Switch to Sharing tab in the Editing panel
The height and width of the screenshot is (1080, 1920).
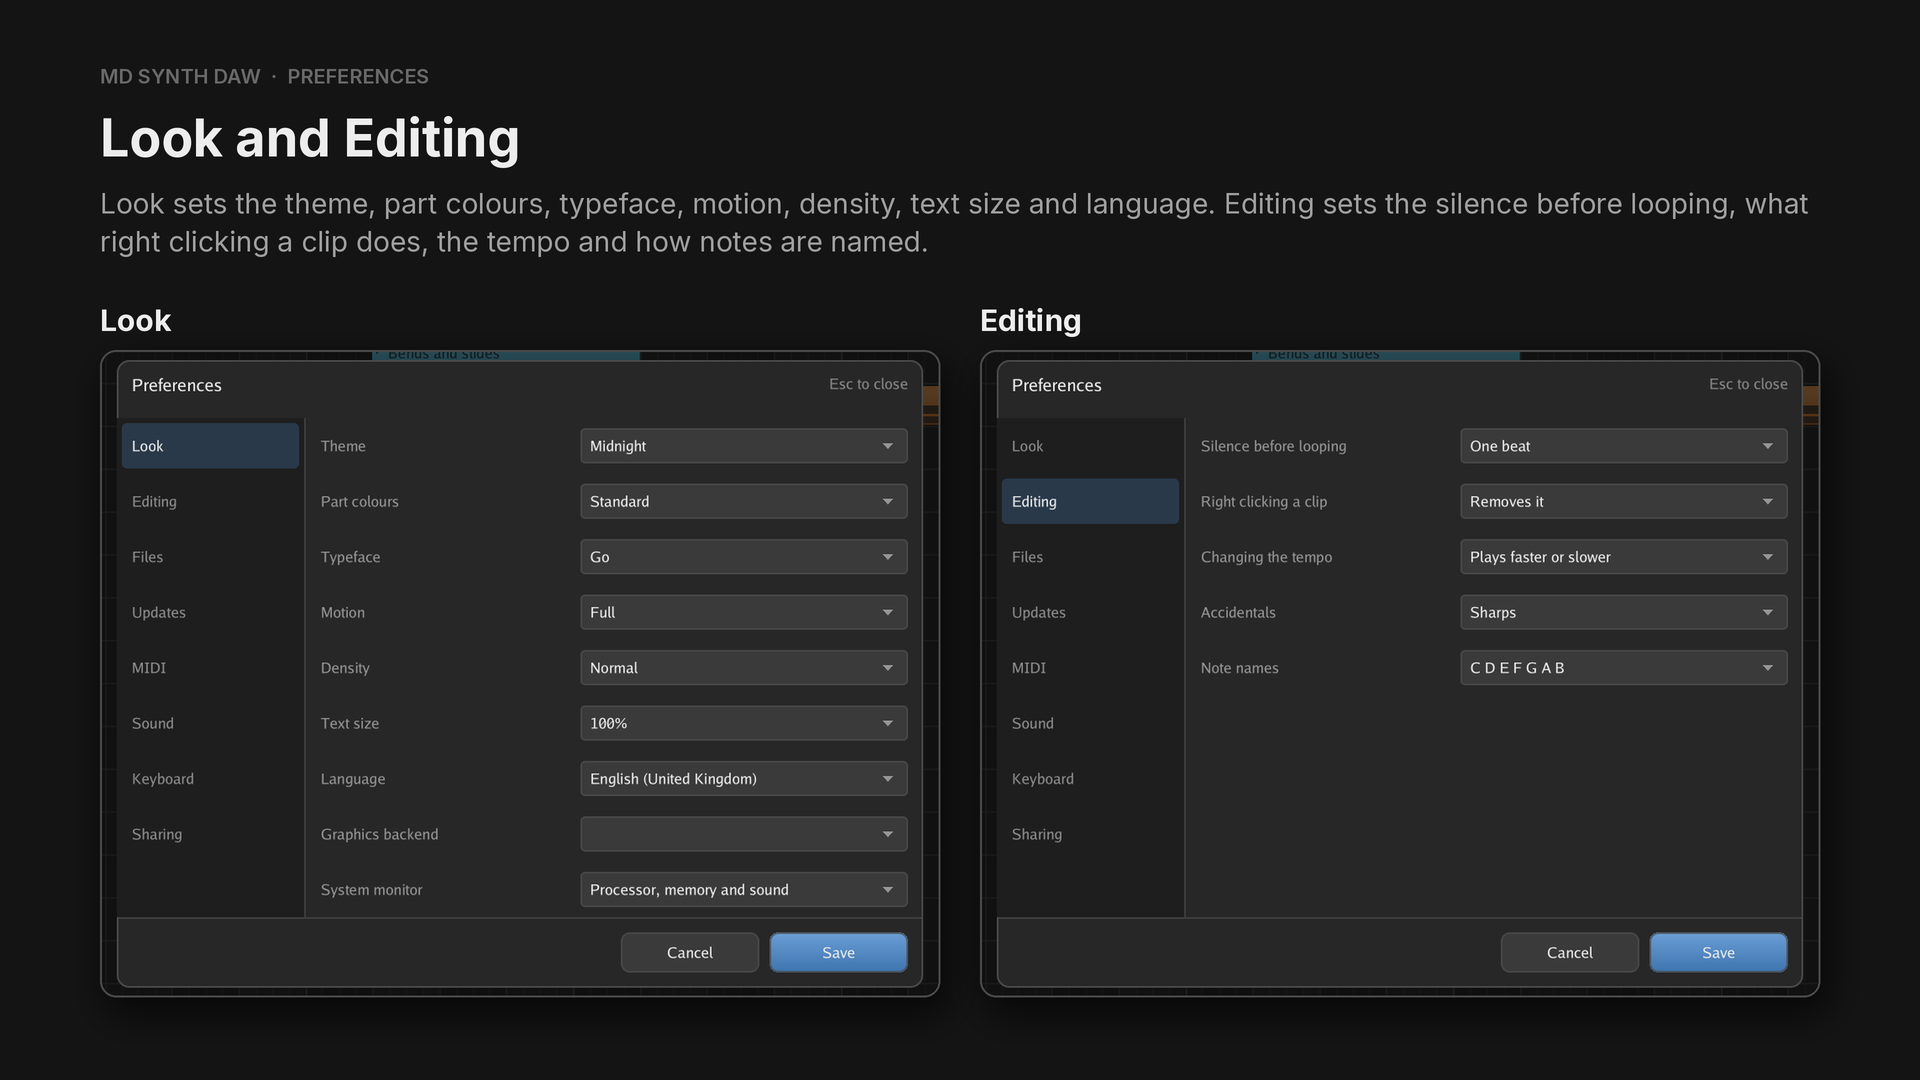tap(1090, 834)
